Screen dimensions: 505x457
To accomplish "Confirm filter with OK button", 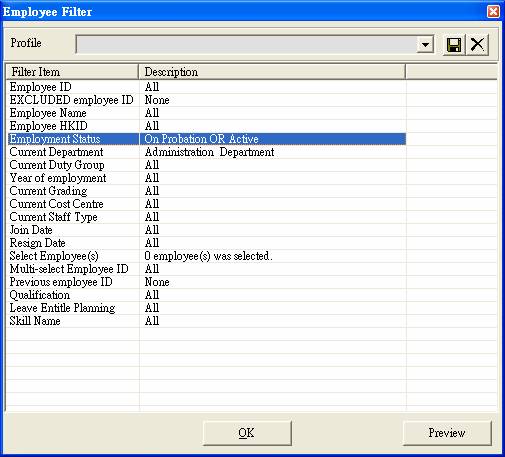I will 247,433.
